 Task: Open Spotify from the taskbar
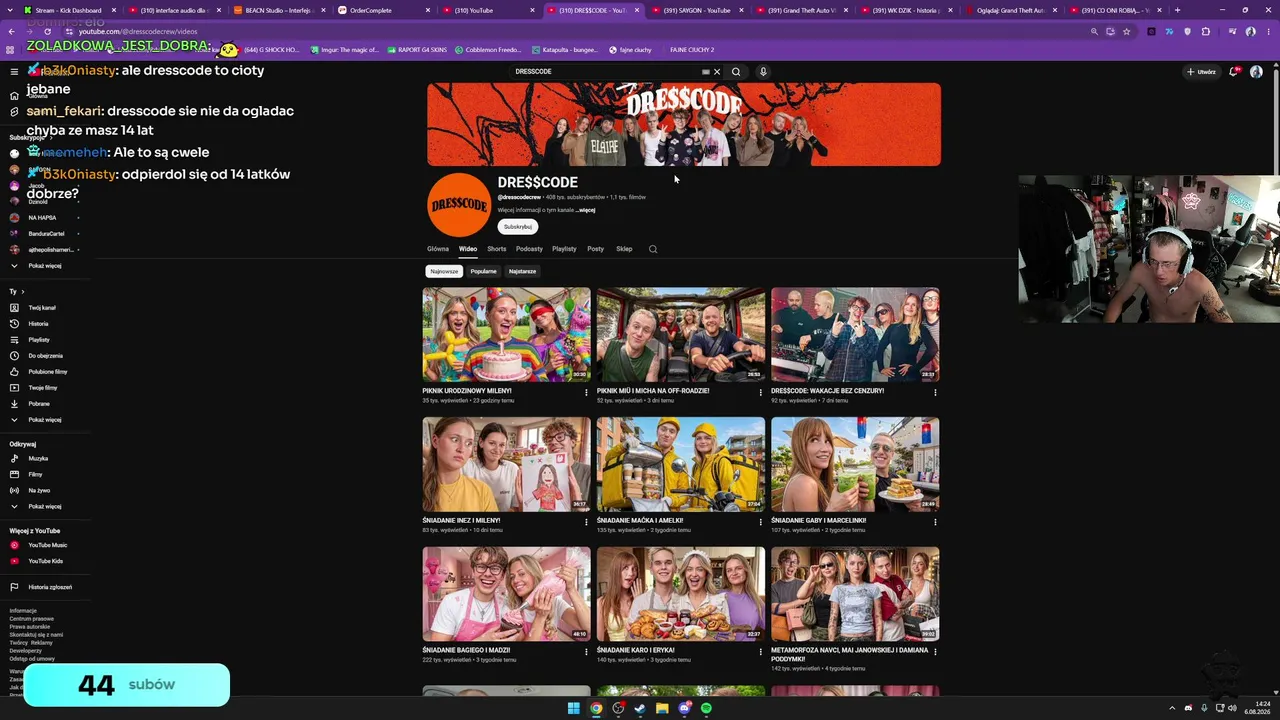pyautogui.click(x=706, y=708)
